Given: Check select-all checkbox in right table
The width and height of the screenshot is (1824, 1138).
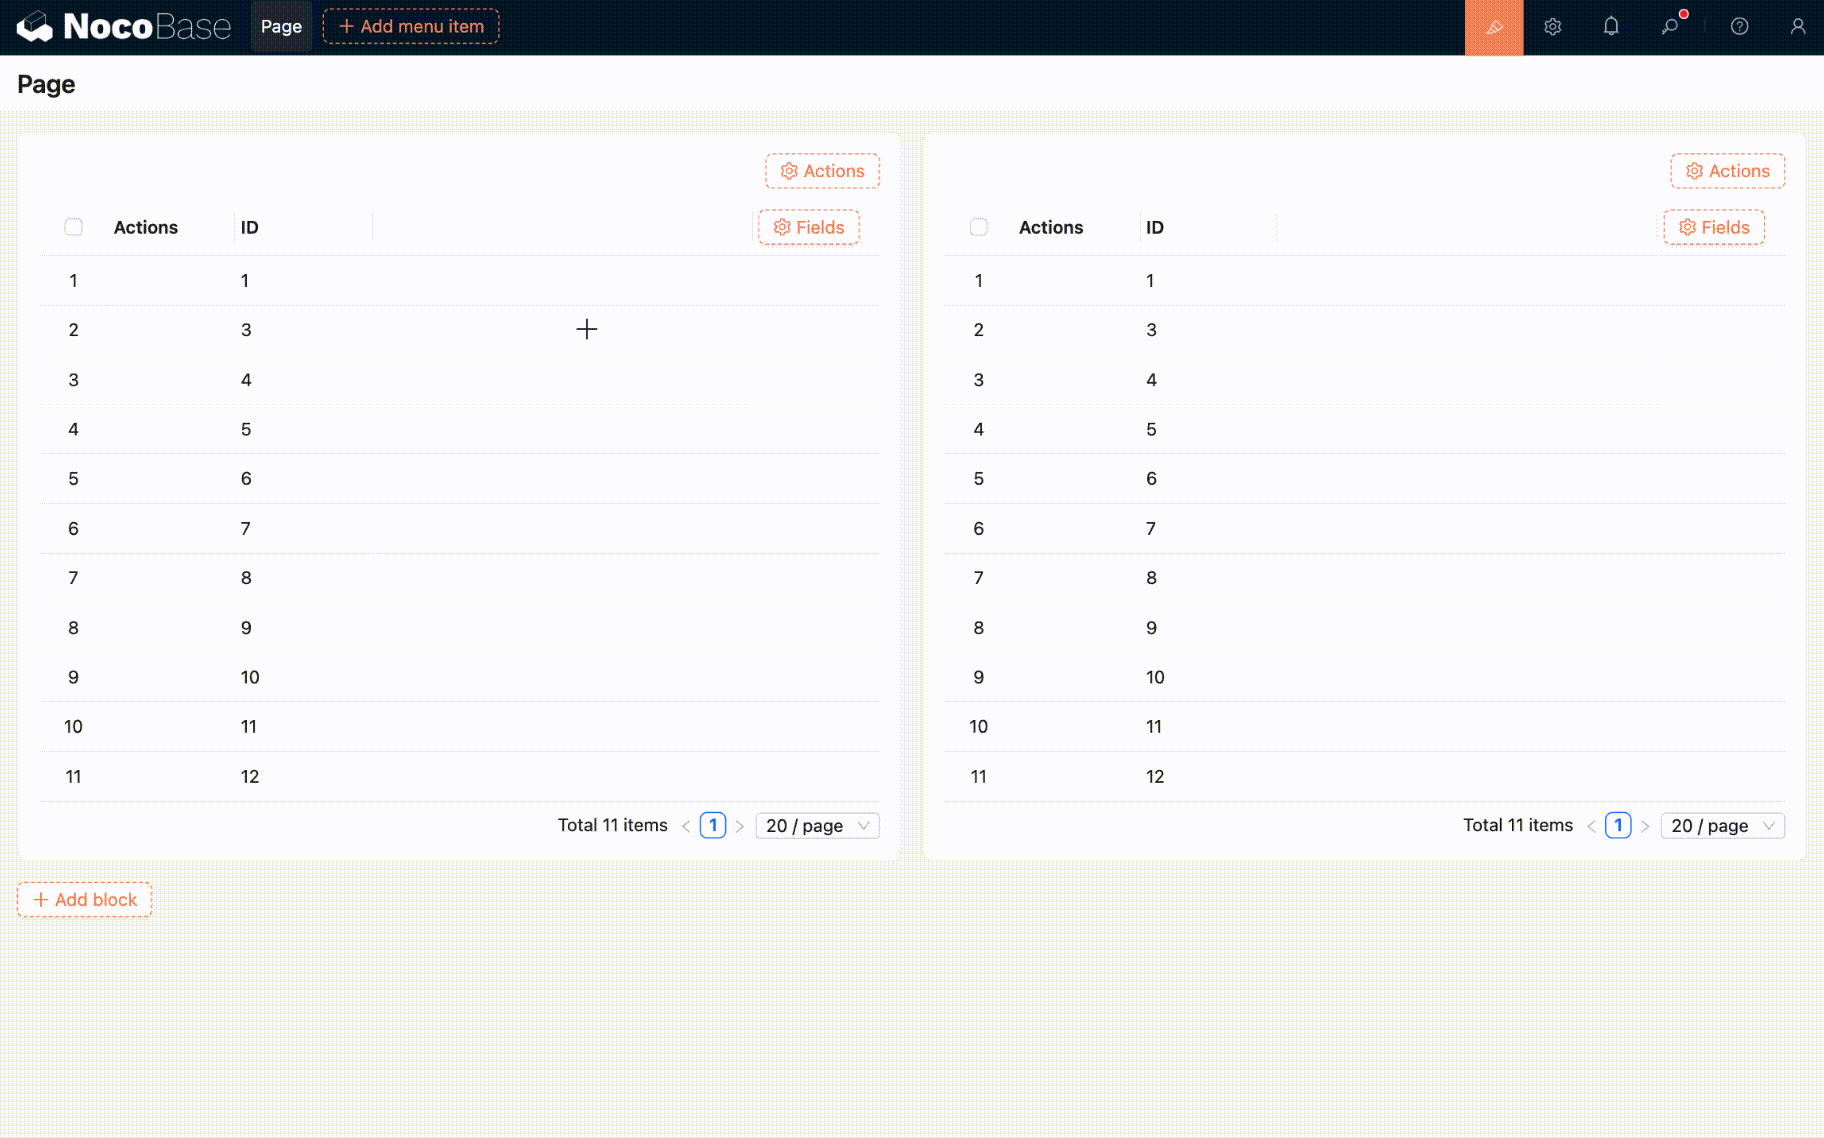Looking at the screenshot, I should coord(979,227).
